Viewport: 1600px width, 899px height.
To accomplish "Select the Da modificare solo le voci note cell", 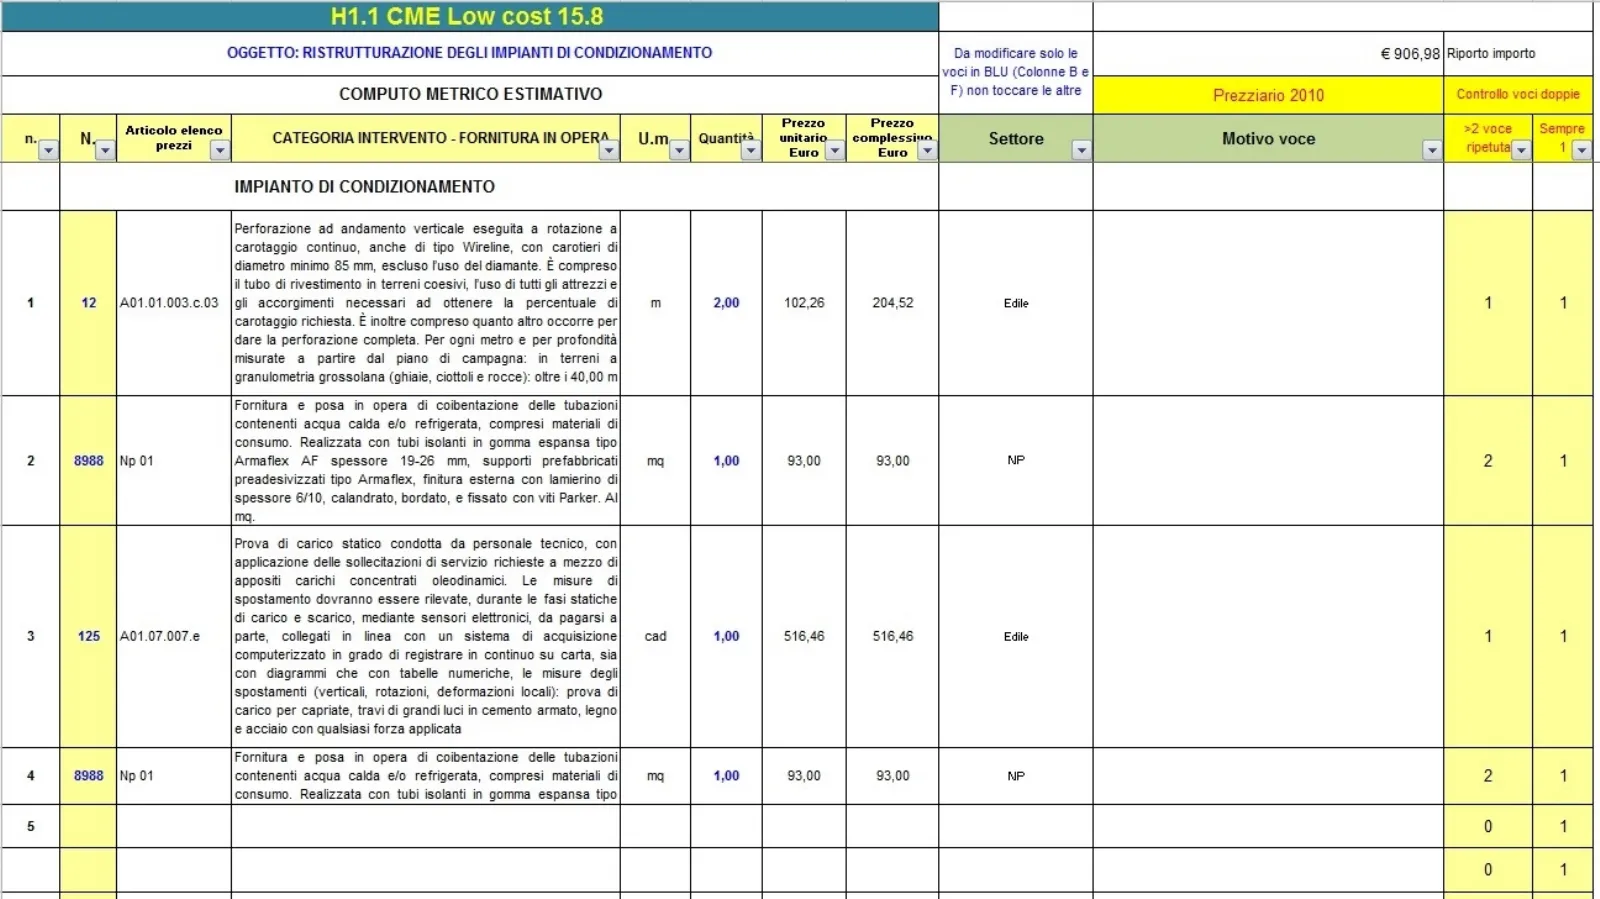I will pyautogui.click(x=1016, y=72).
